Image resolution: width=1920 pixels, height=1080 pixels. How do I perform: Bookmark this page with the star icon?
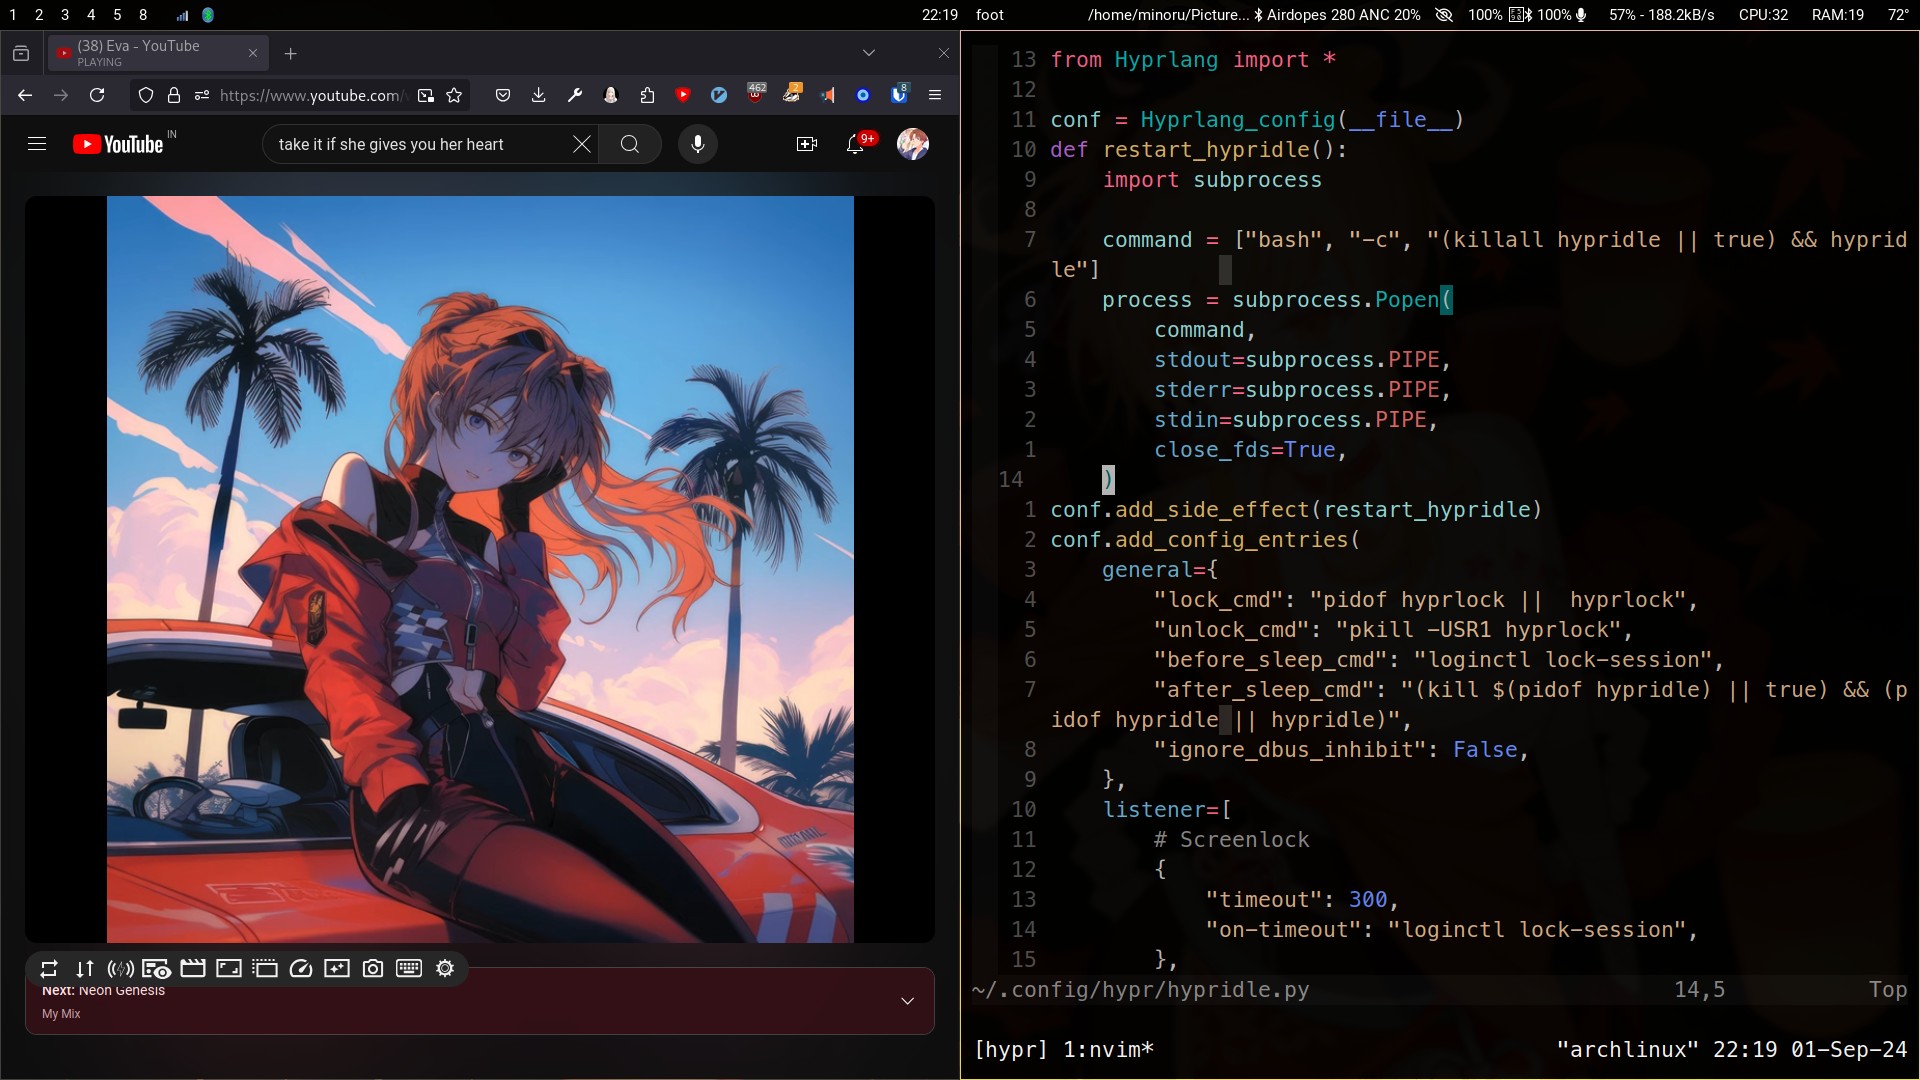click(x=454, y=95)
